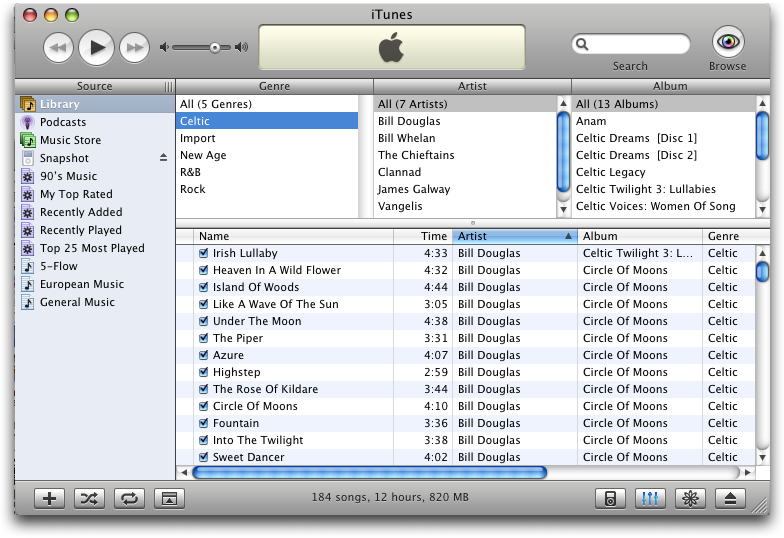Click the Play button
The height and width of the screenshot is (538, 784).
coord(96,48)
